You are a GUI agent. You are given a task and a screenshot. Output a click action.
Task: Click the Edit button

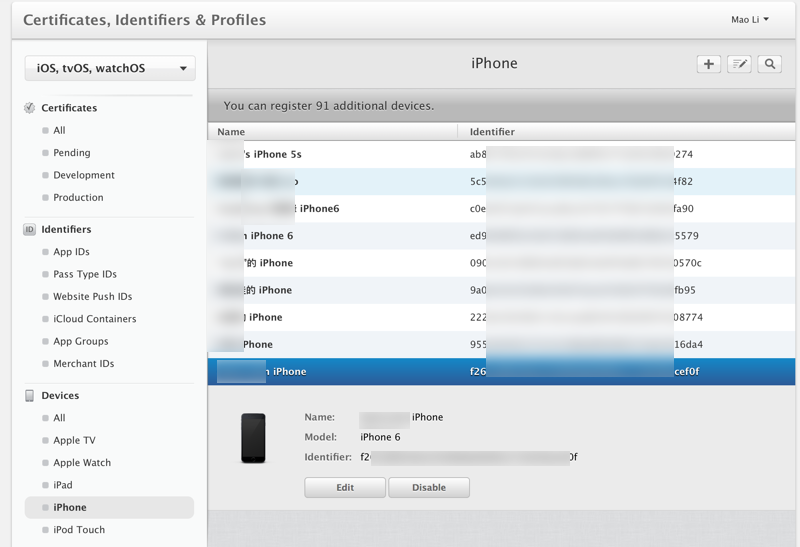coord(345,487)
